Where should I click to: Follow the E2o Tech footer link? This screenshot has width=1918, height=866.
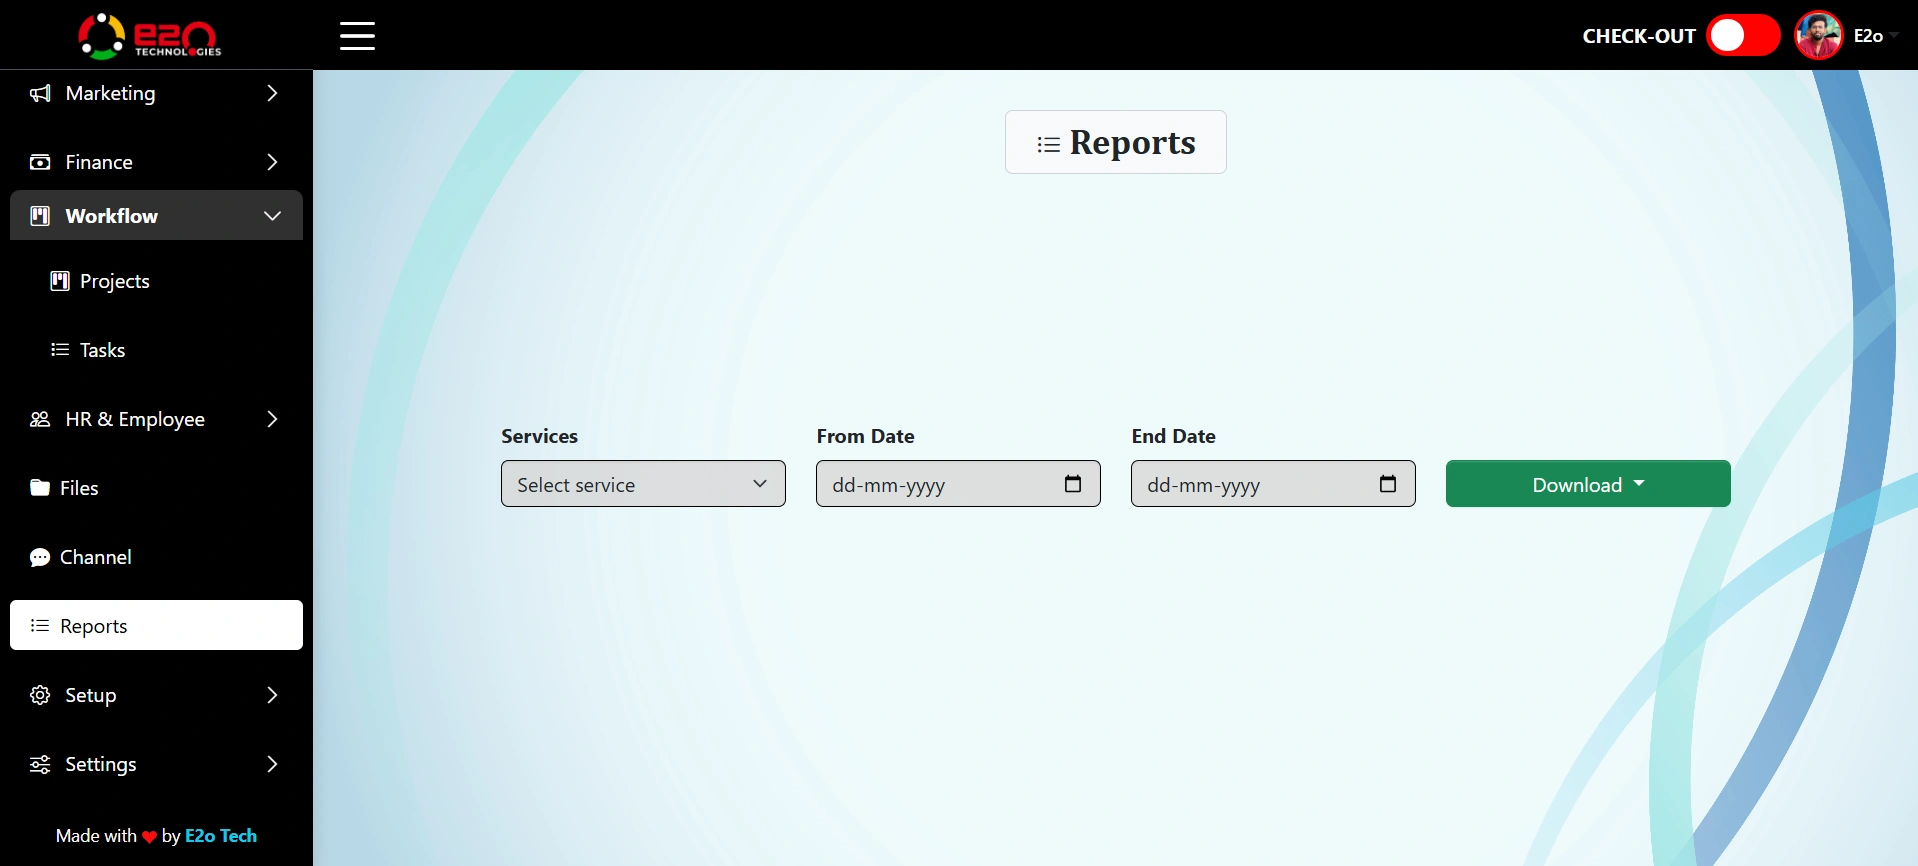tap(221, 836)
